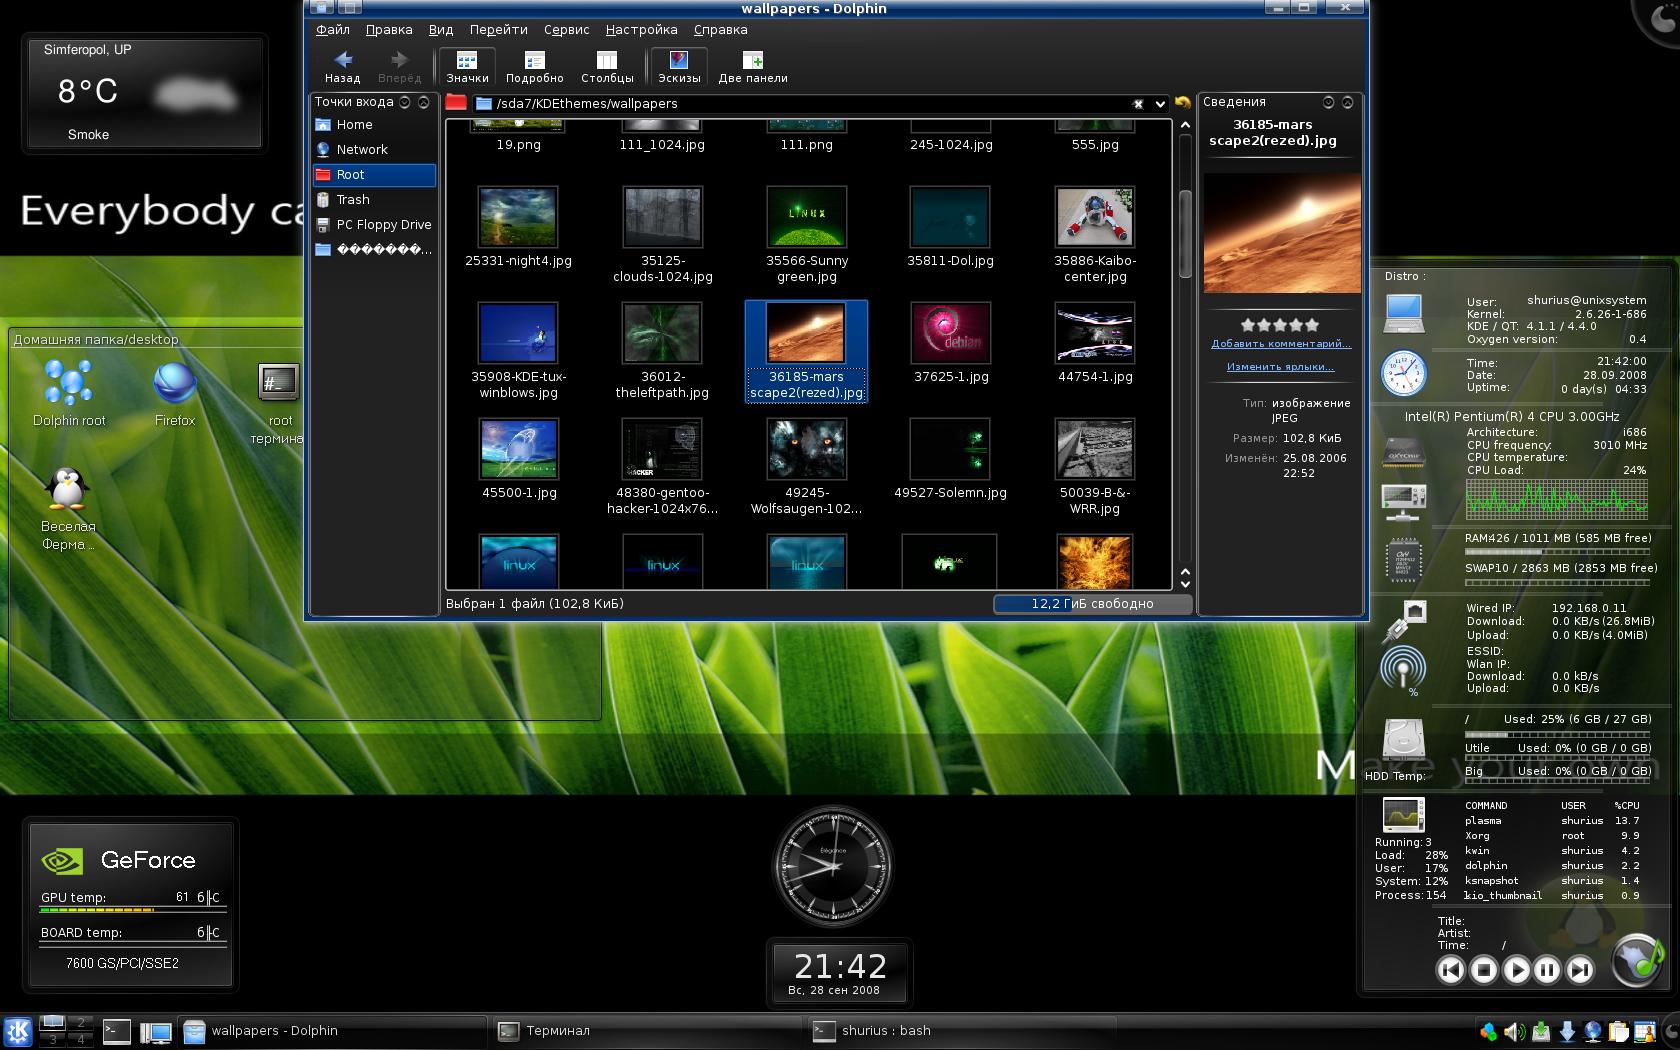Switch to Icons (Значки) view mode
The height and width of the screenshot is (1050, 1680).
point(467,66)
